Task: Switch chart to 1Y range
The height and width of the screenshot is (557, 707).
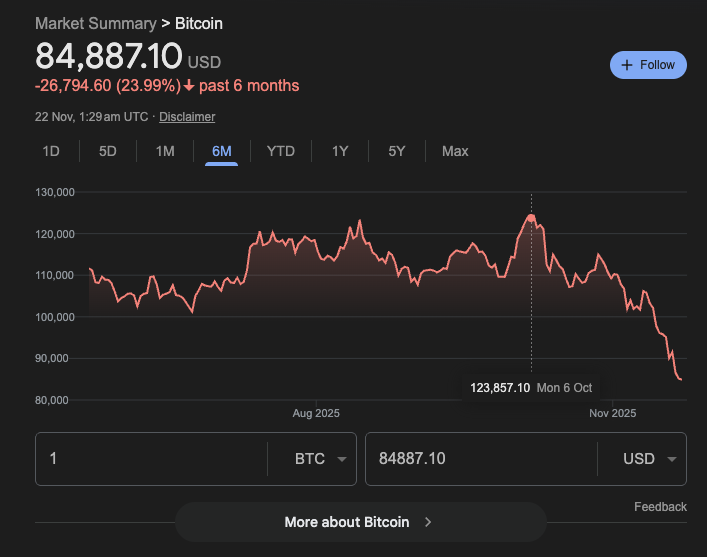Action: click(340, 151)
